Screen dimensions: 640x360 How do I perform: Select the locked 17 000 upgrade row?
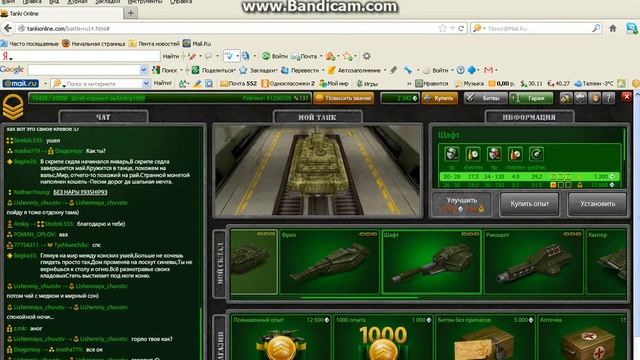(529, 185)
